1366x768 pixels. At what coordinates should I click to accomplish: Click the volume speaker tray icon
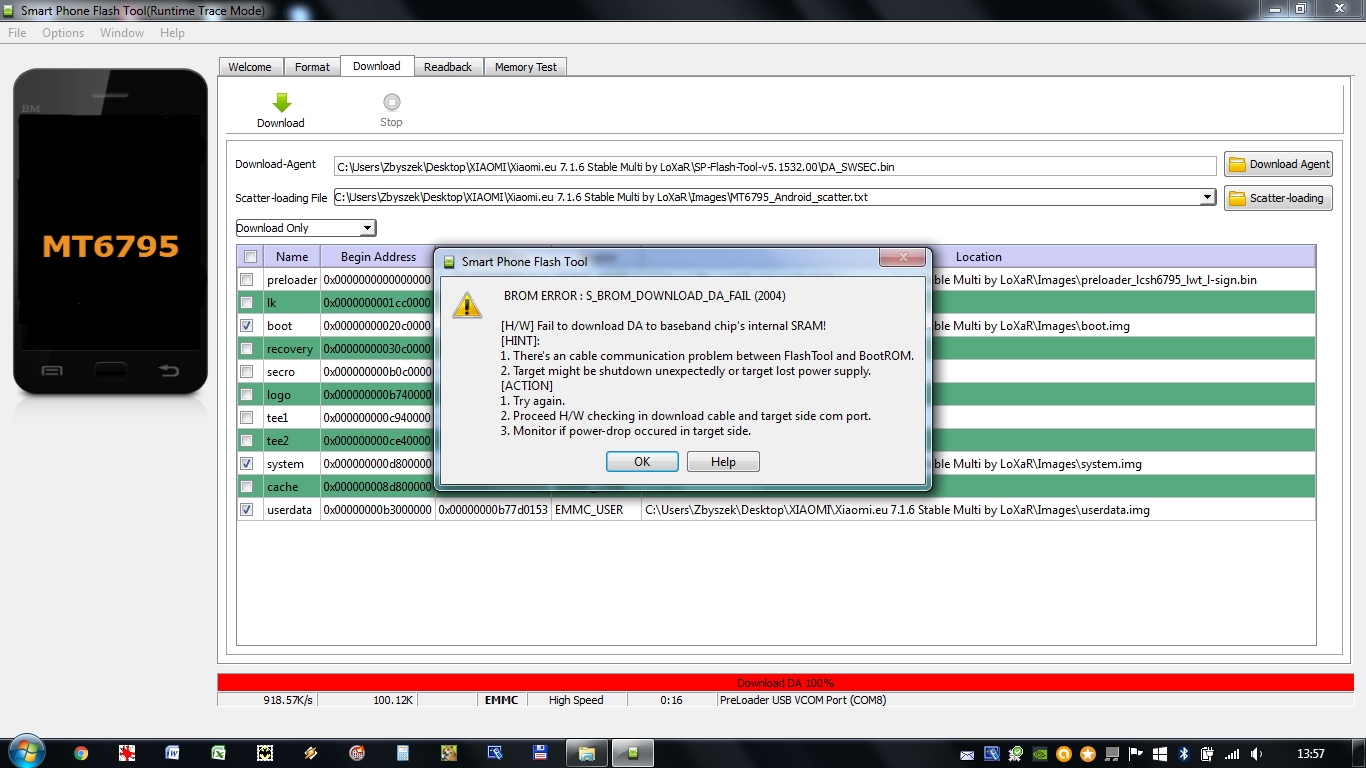point(1256,754)
